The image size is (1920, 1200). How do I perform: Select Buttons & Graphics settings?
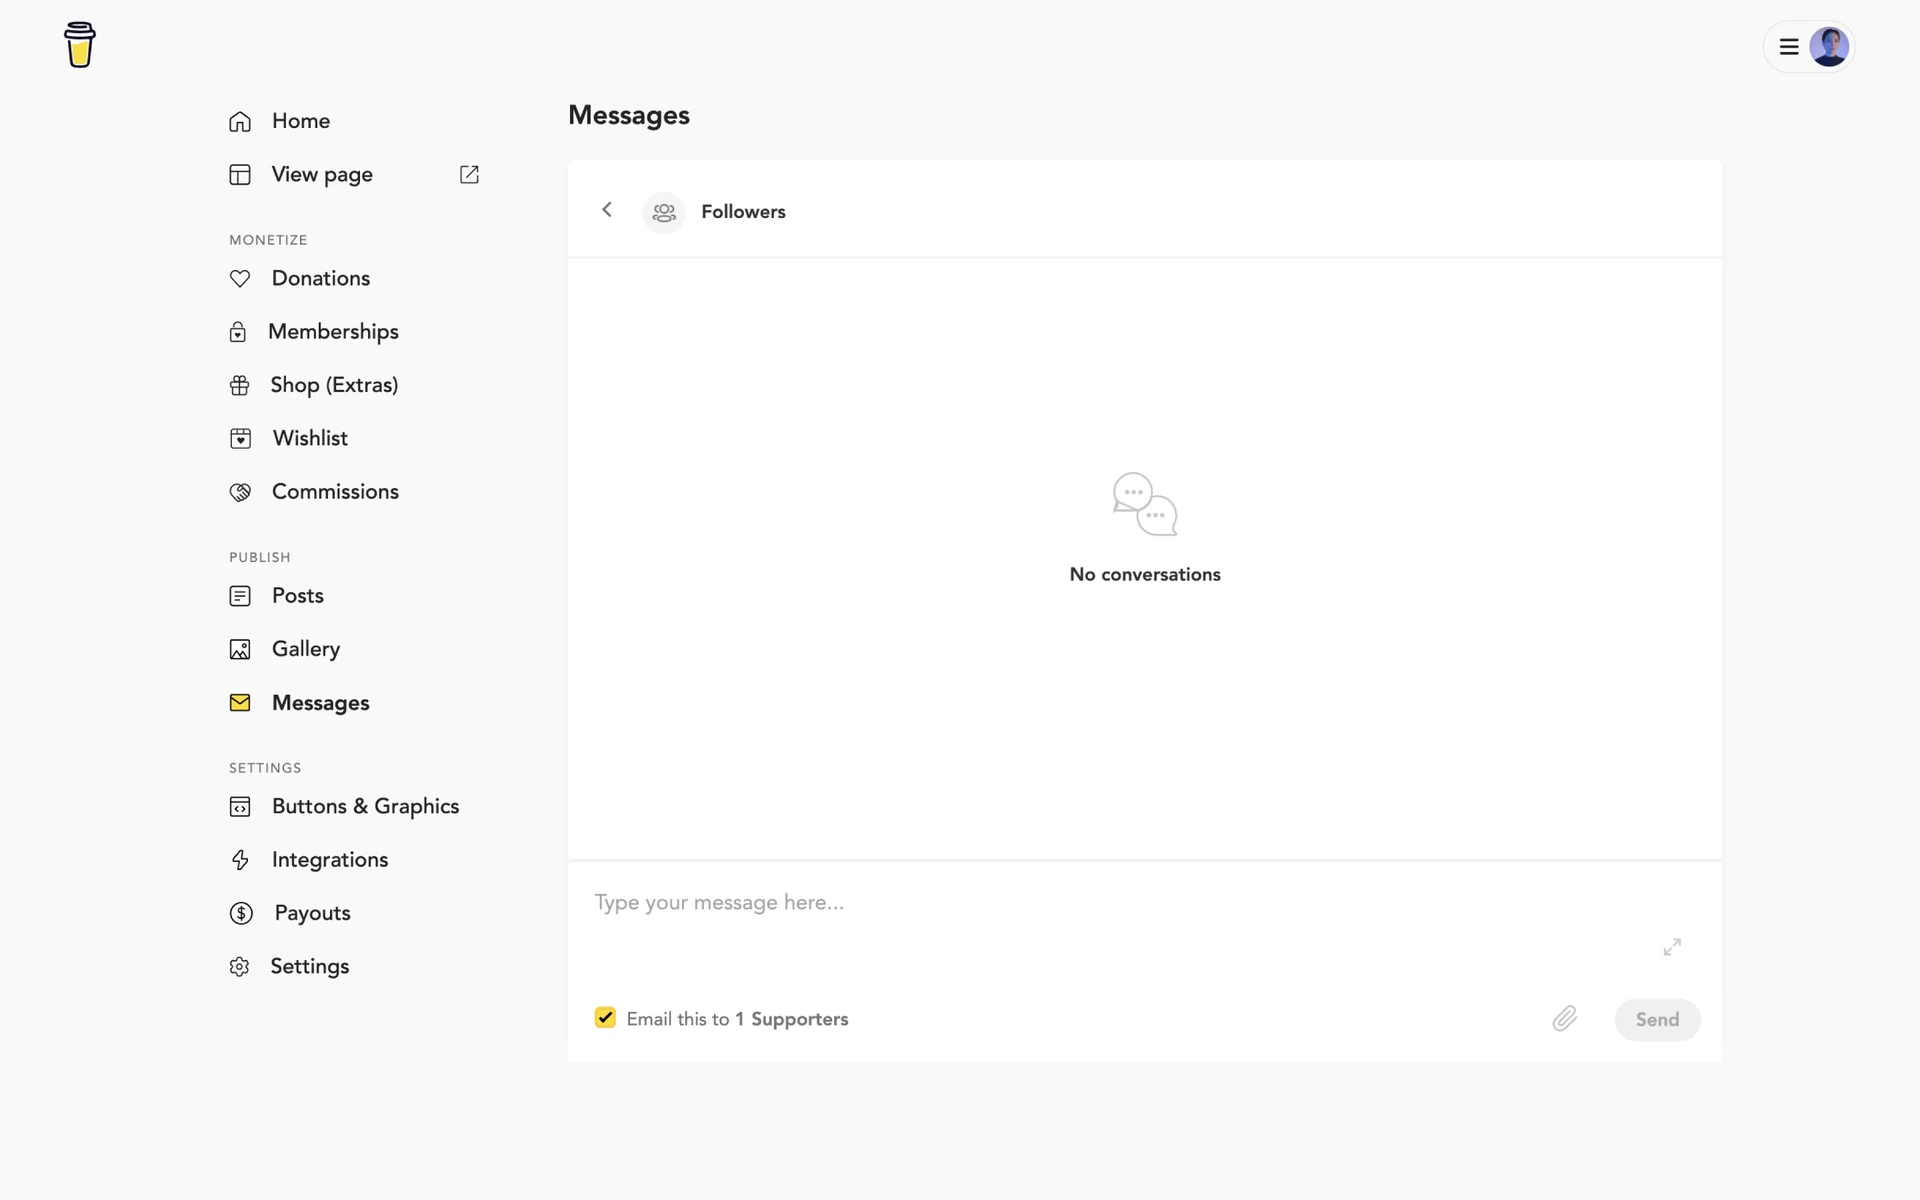[x=364, y=807]
